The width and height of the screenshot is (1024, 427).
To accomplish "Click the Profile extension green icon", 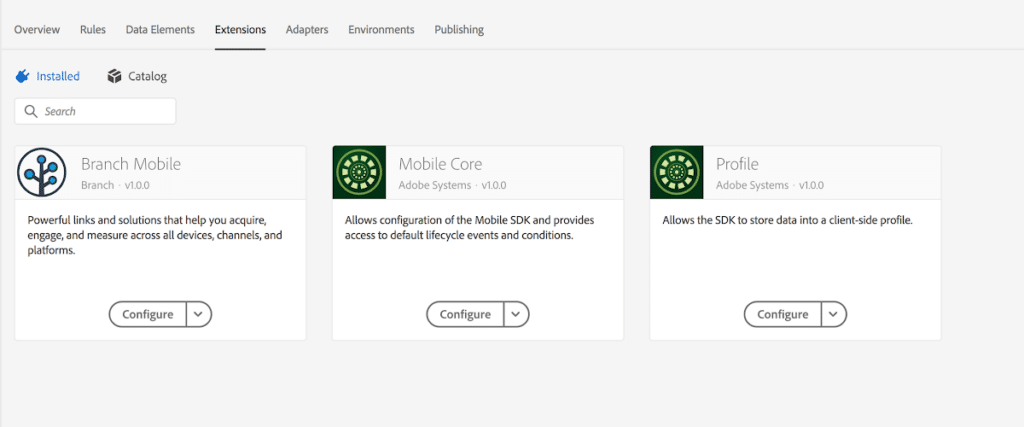I will click(x=677, y=172).
